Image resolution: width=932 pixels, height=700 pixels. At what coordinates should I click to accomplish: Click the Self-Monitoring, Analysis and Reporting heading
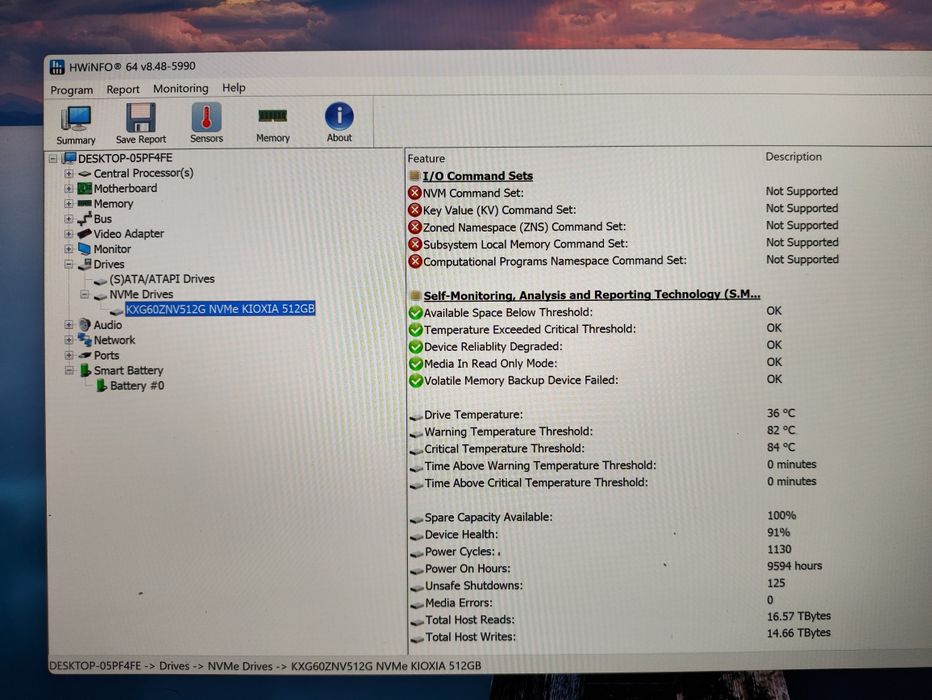tap(591, 295)
